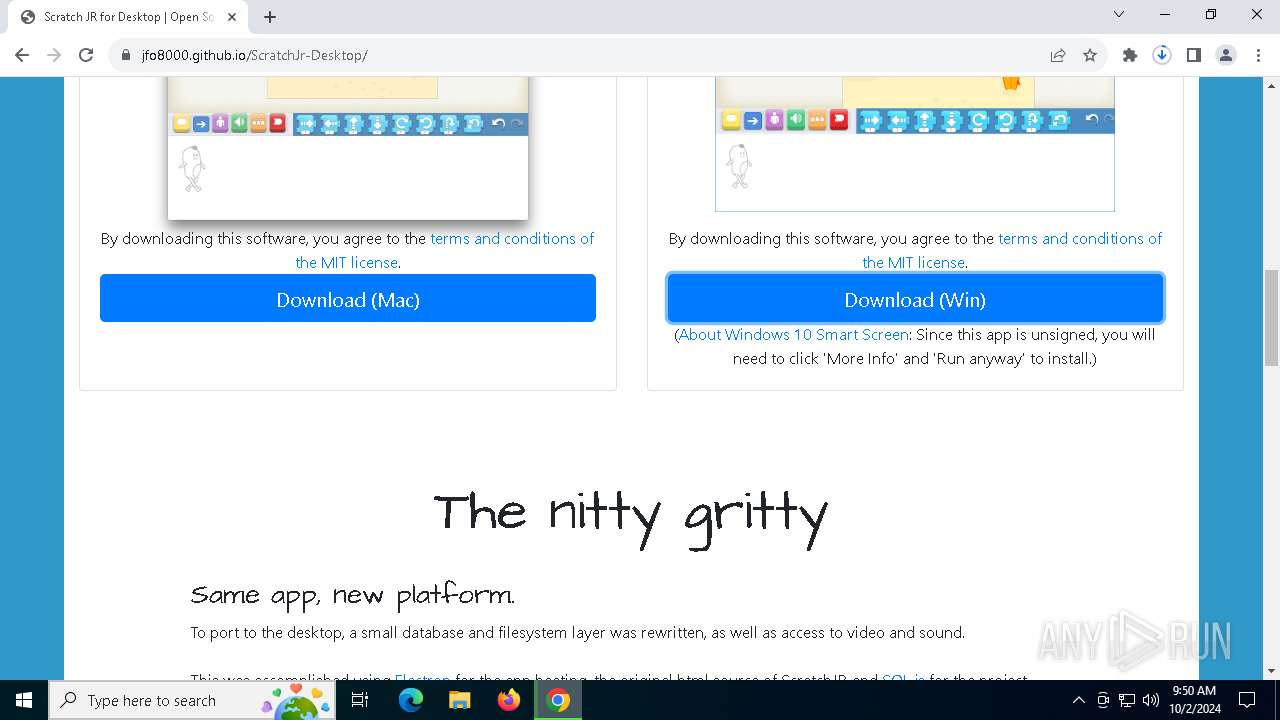
Task: Open About Windows 10 Smart Screen link
Action: 794,334
